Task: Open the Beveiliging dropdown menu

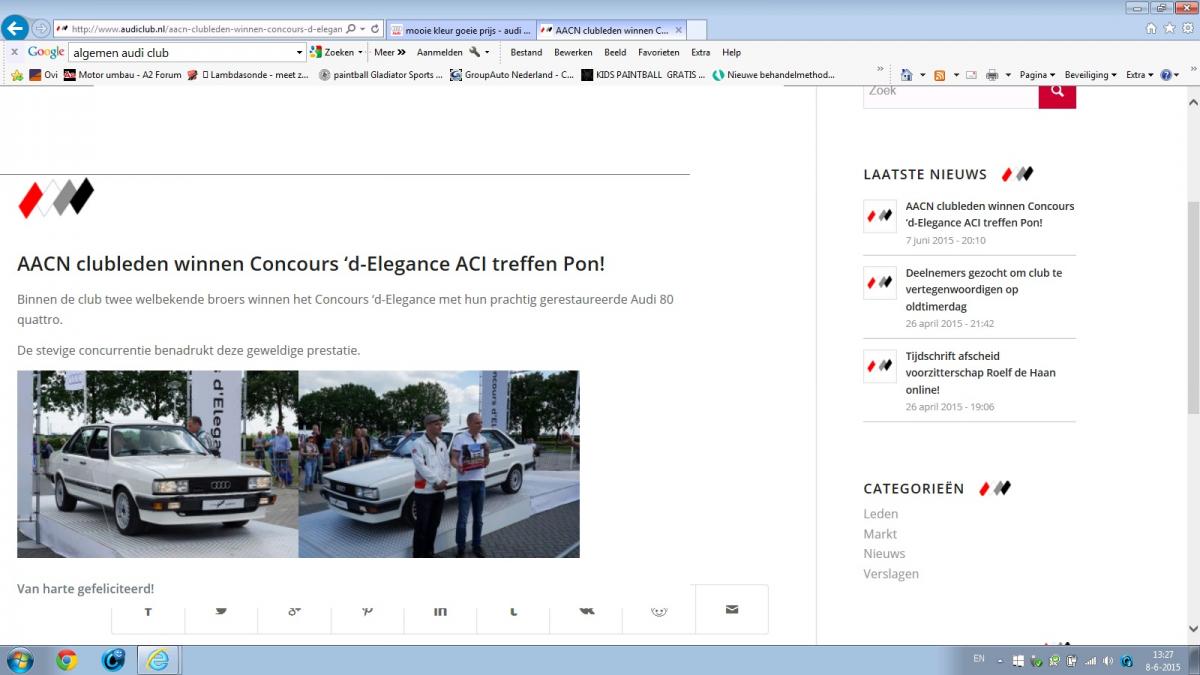Action: tap(1090, 75)
